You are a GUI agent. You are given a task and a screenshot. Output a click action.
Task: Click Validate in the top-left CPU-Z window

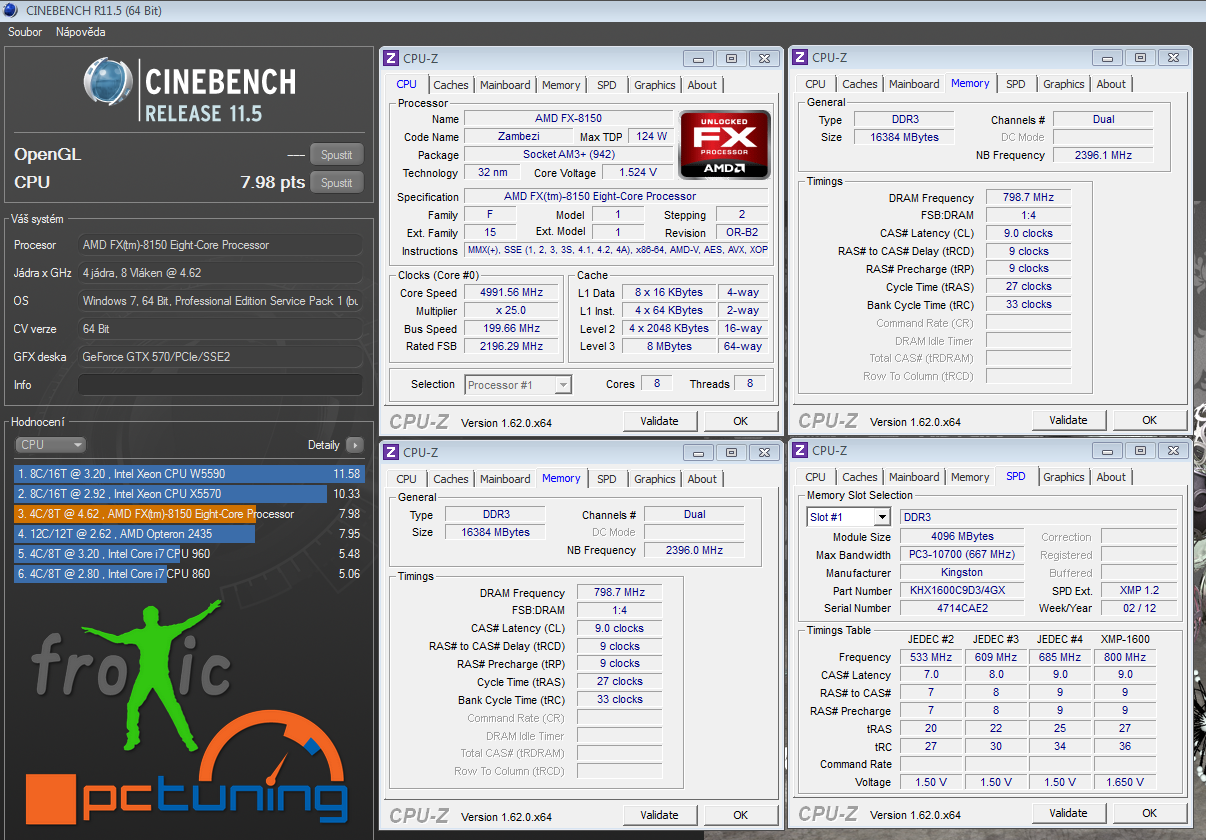[x=659, y=421]
